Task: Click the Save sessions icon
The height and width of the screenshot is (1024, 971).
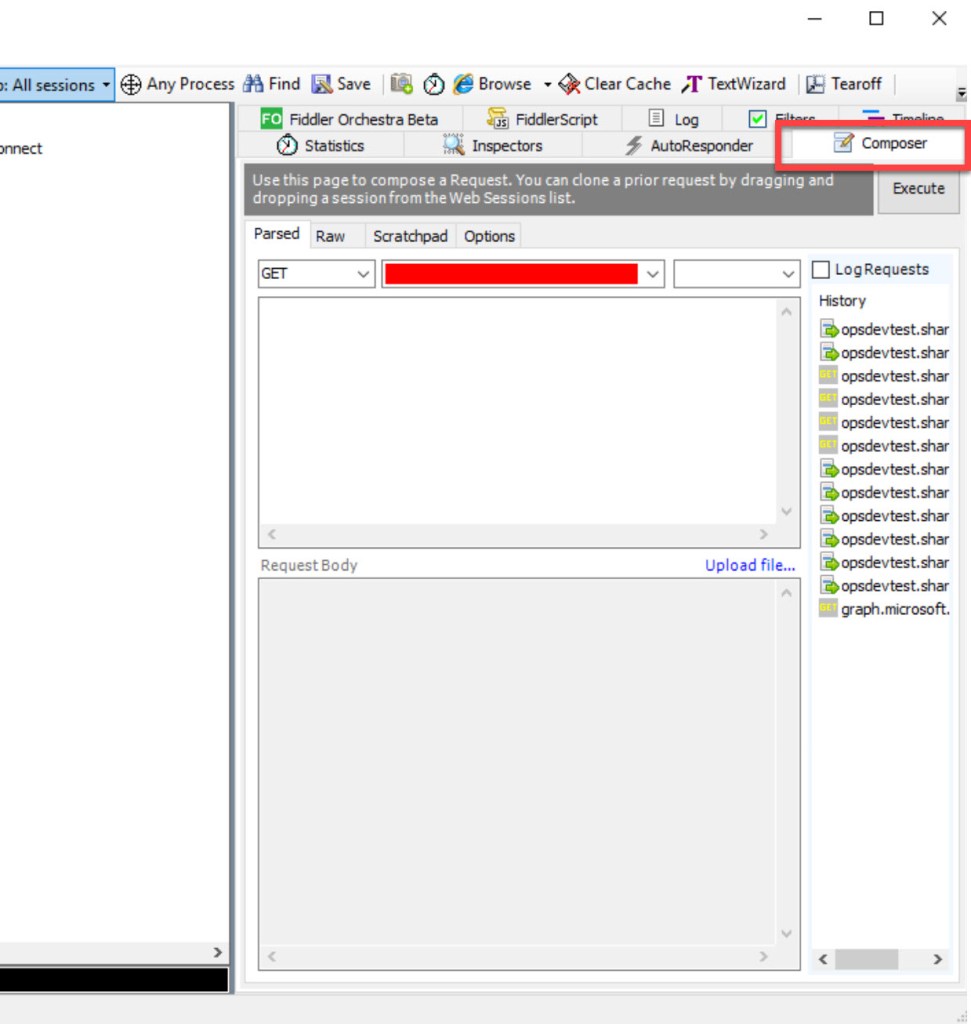Action: pos(322,85)
